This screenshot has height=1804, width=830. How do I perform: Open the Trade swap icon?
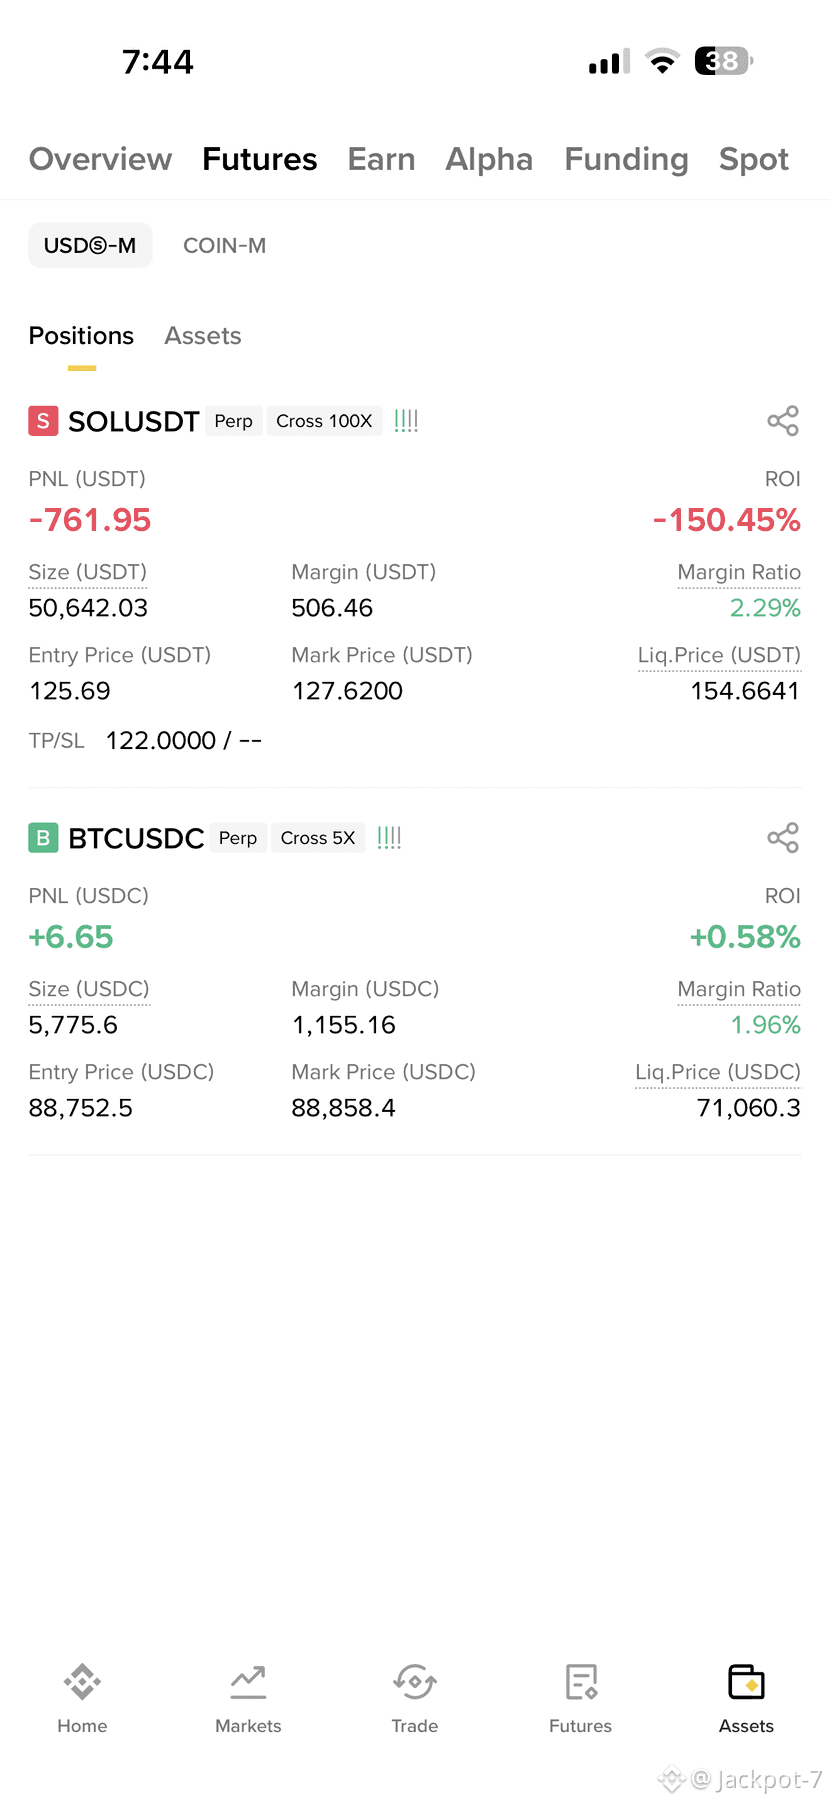[415, 1682]
